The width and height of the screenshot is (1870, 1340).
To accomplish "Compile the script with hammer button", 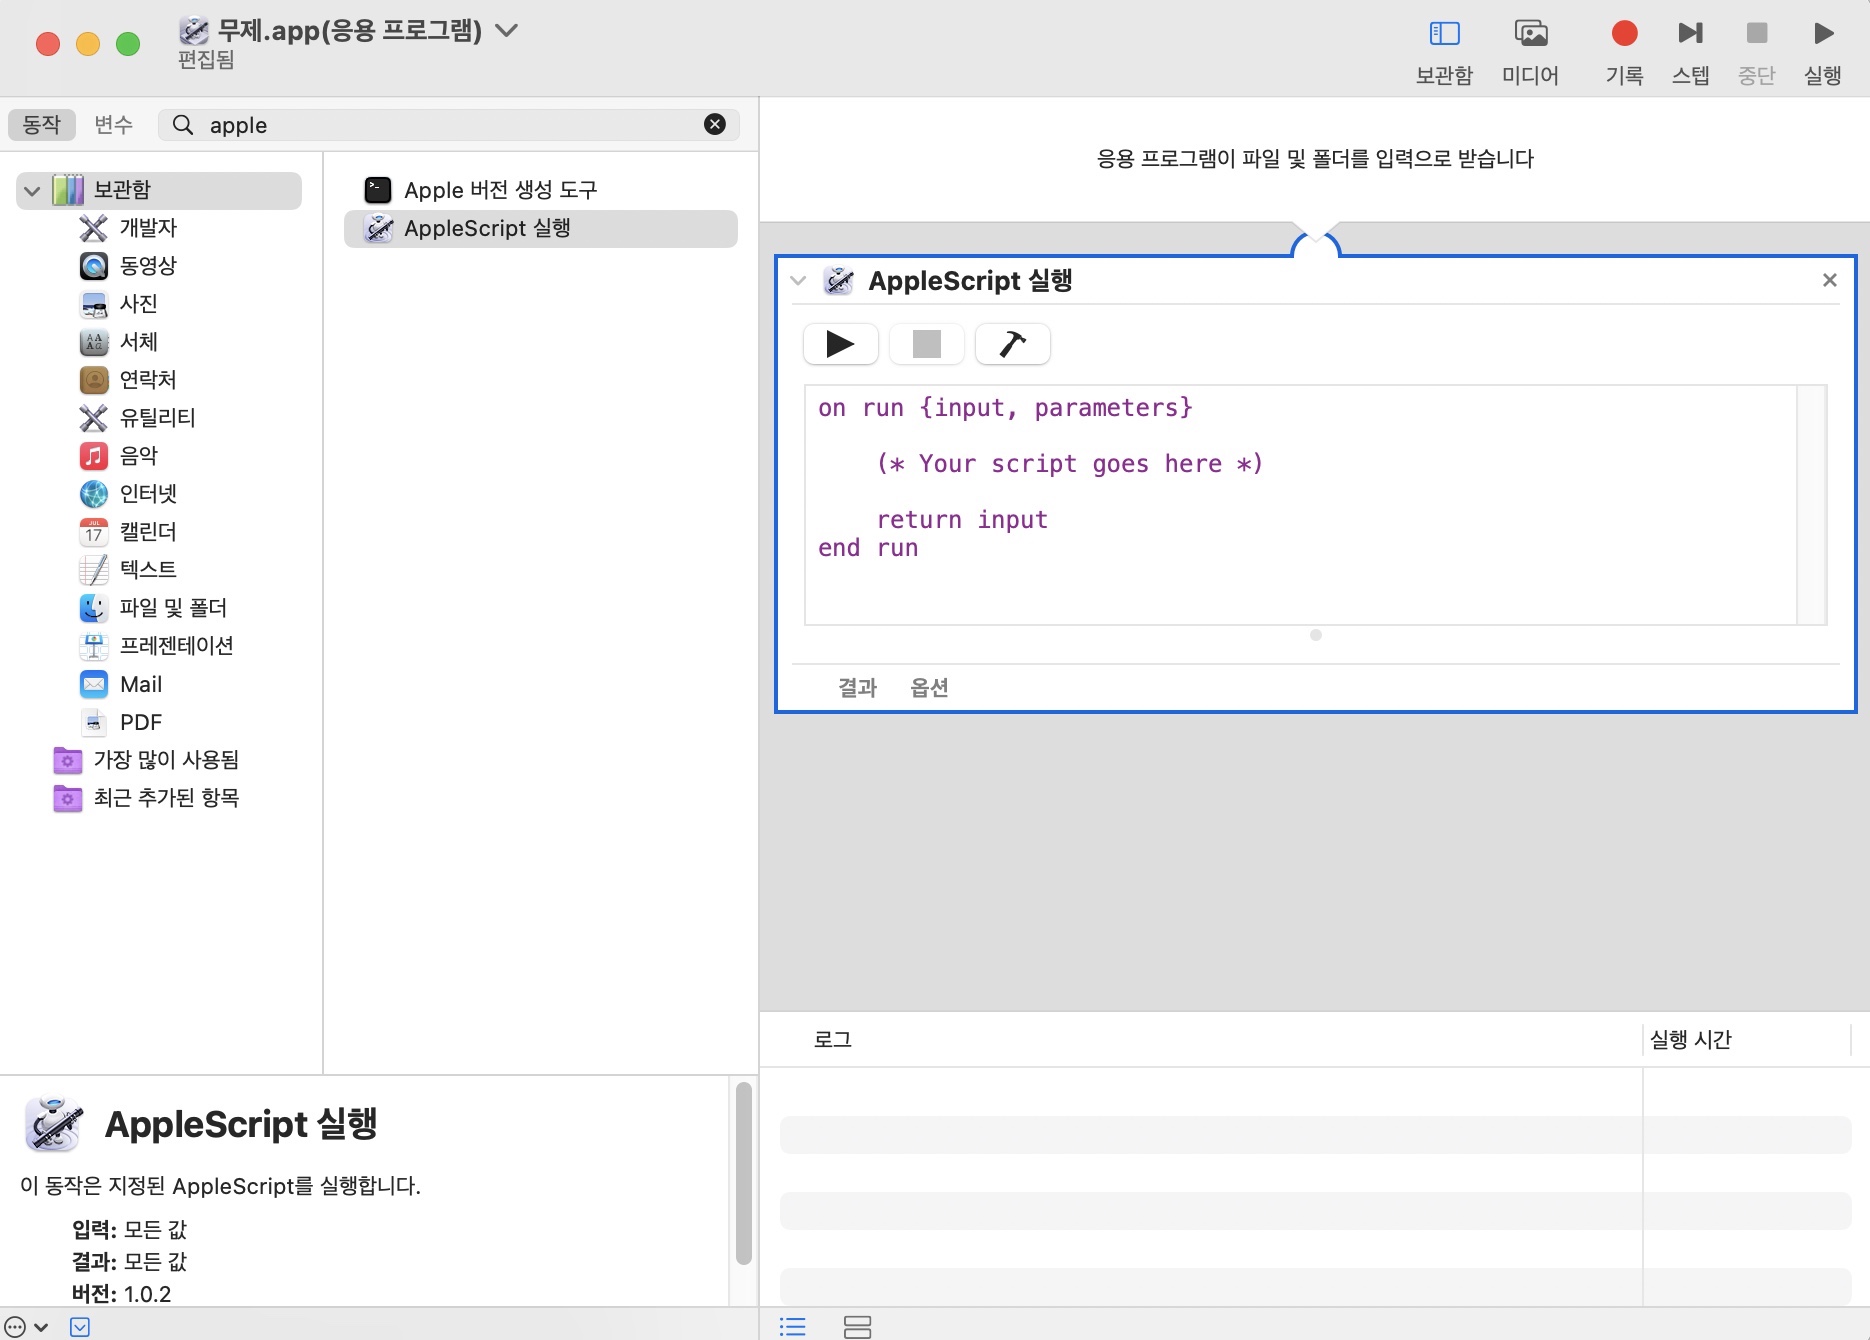I will (1013, 344).
